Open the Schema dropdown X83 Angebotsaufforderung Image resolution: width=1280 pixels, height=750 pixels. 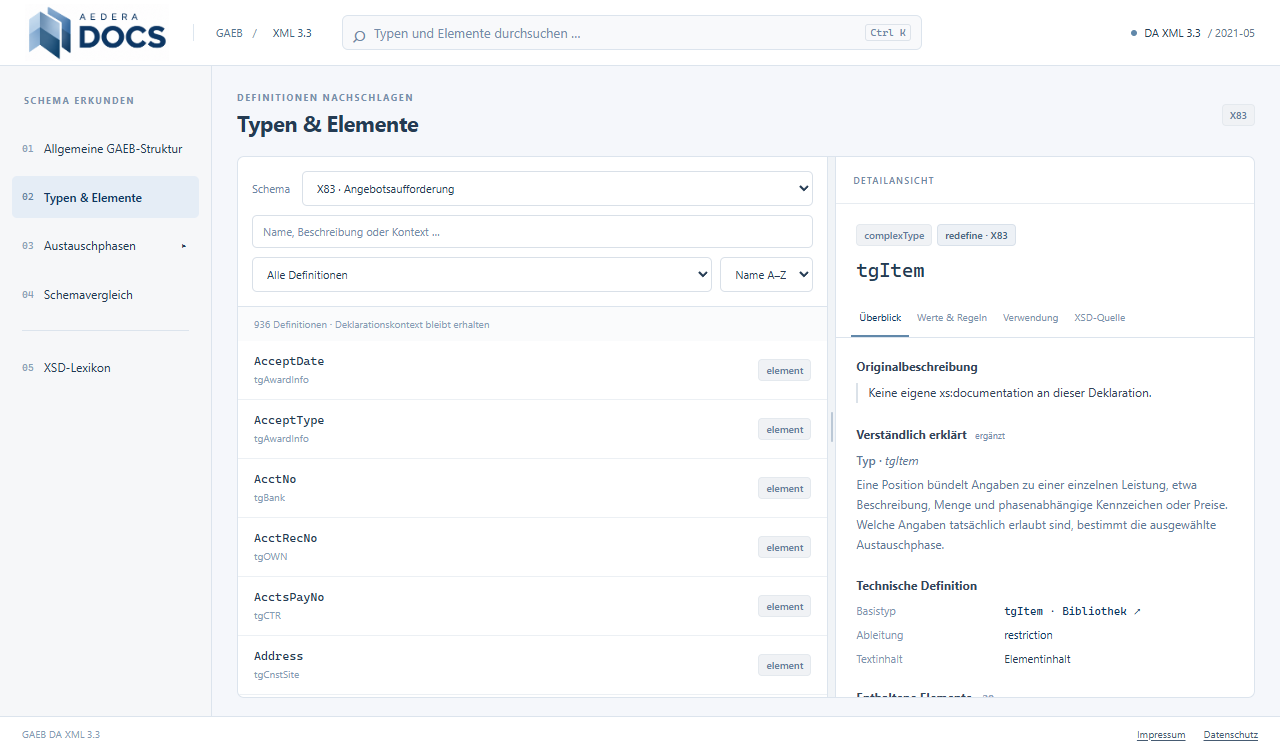(557, 189)
